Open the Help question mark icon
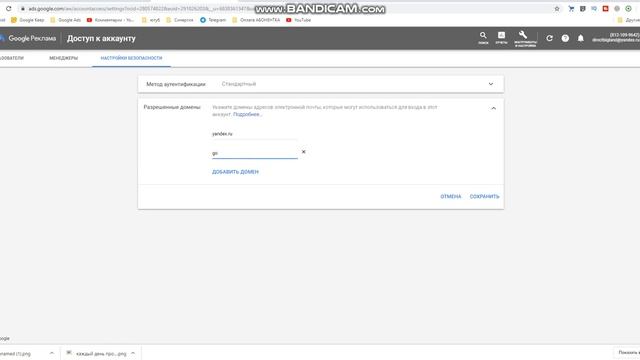640x360 pixels. tap(565, 38)
